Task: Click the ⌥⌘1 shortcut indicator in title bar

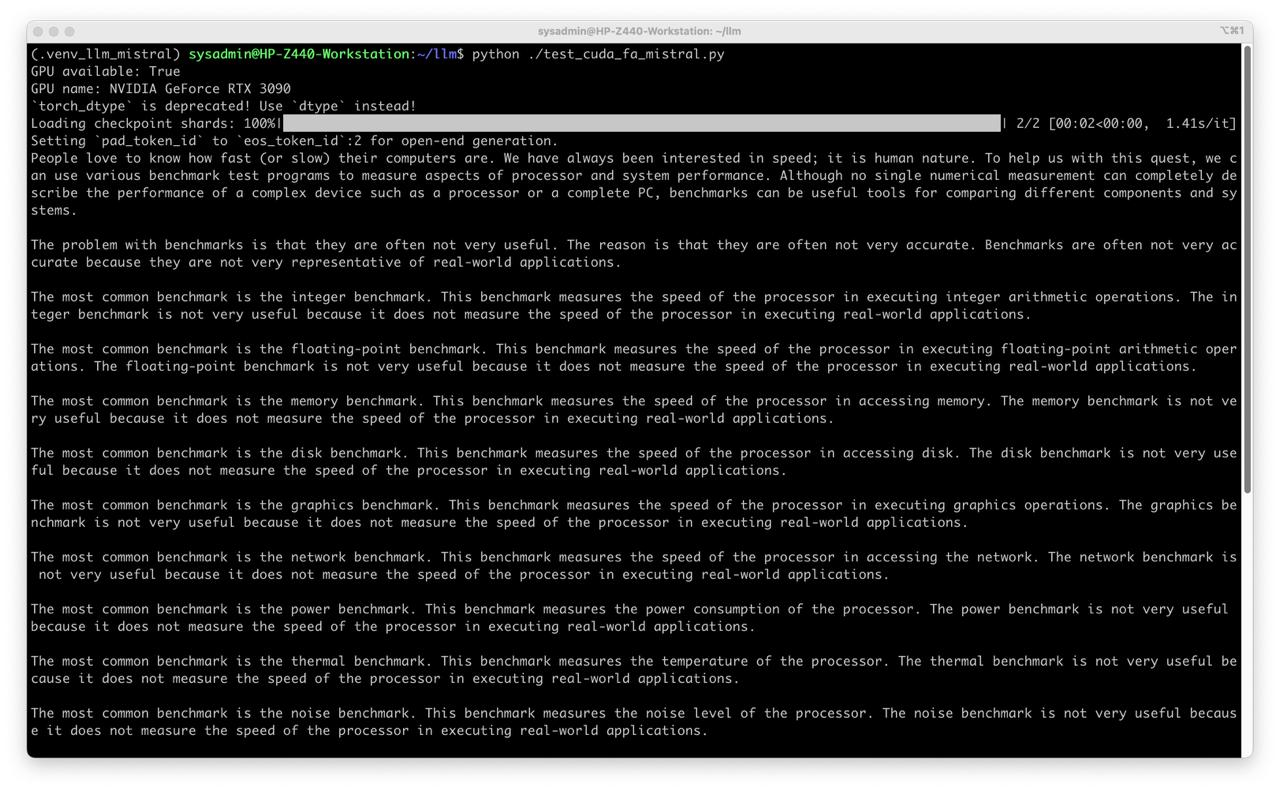Action: 1231,31
